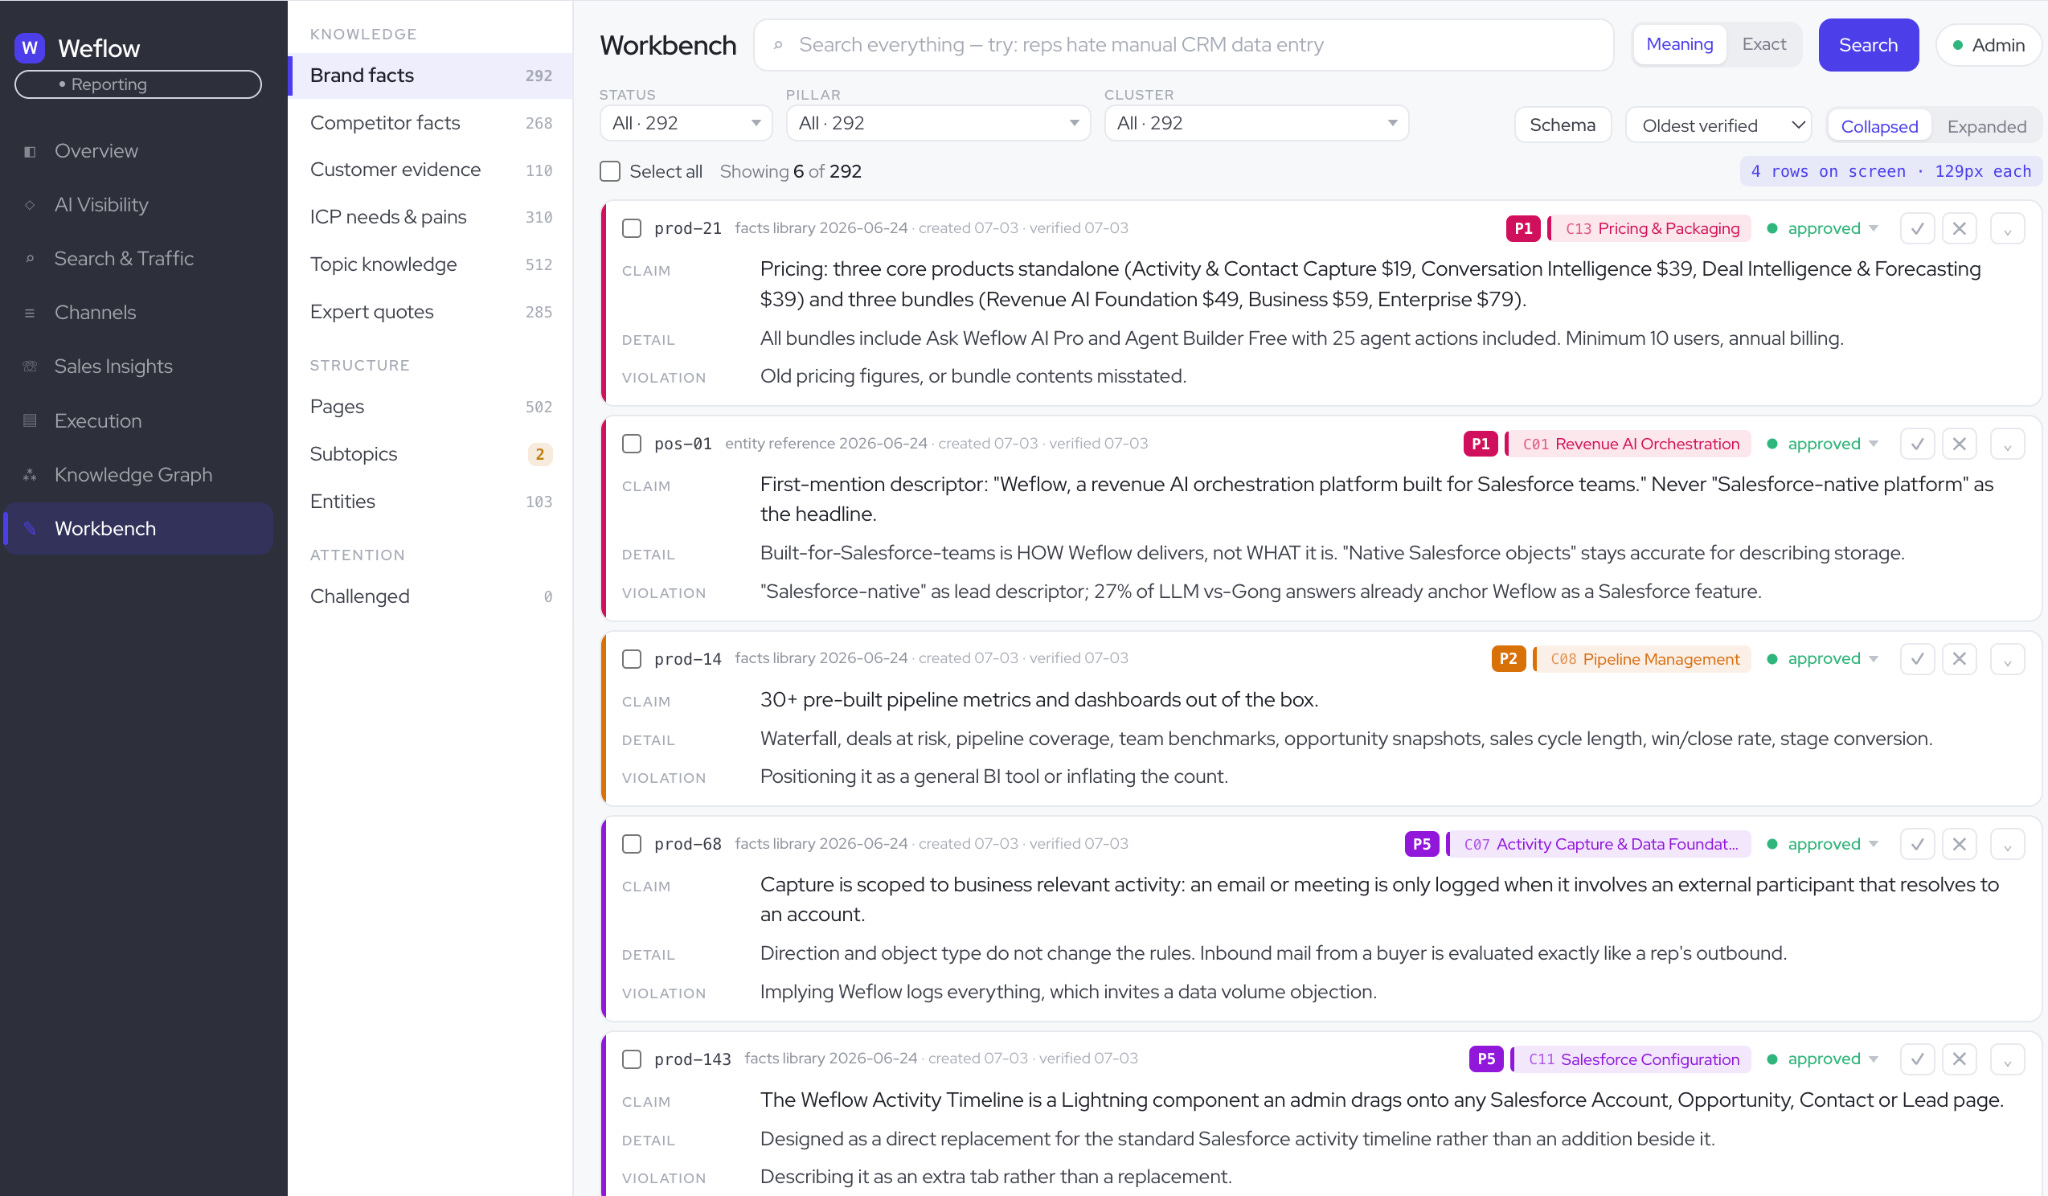
Task: Click the Execution sidebar icon
Action: pos(30,421)
